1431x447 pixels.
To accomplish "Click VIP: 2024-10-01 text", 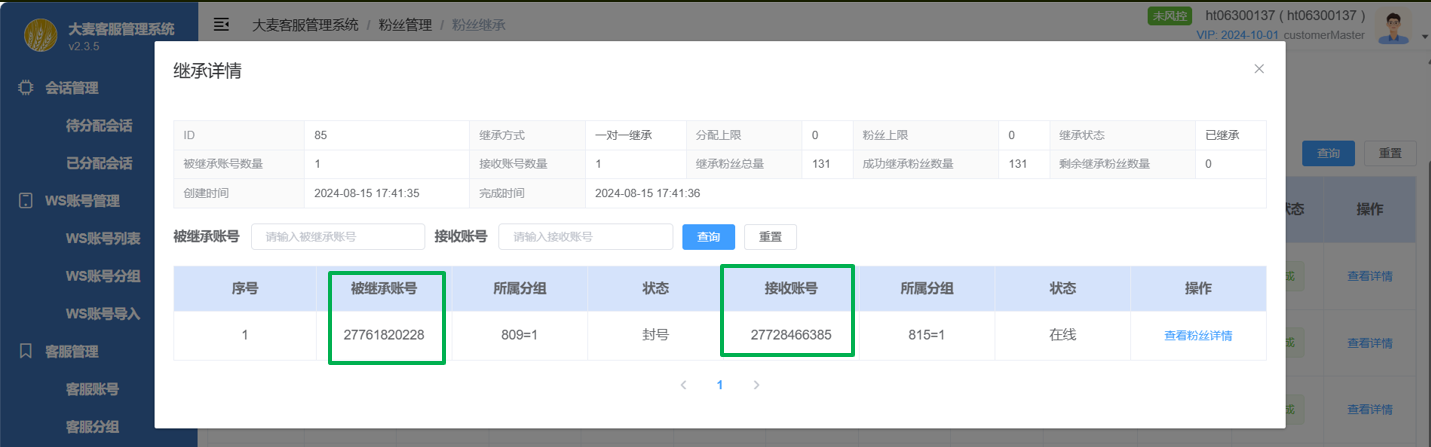I will [x=1238, y=35].
